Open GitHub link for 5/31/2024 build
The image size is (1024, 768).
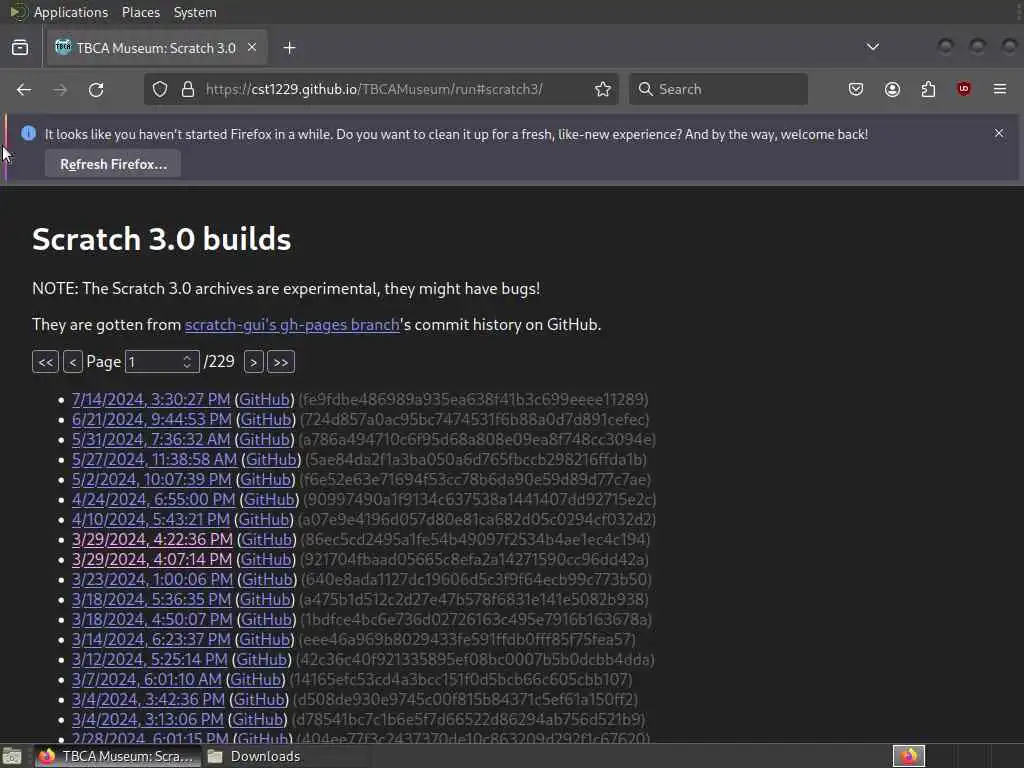(x=264, y=440)
